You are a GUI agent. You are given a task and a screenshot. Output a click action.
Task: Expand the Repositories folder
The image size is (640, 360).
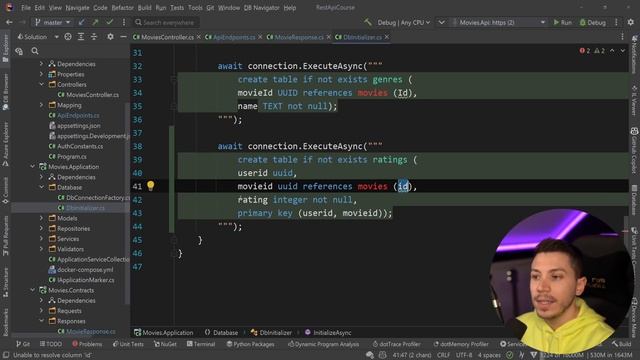[x=42, y=229]
